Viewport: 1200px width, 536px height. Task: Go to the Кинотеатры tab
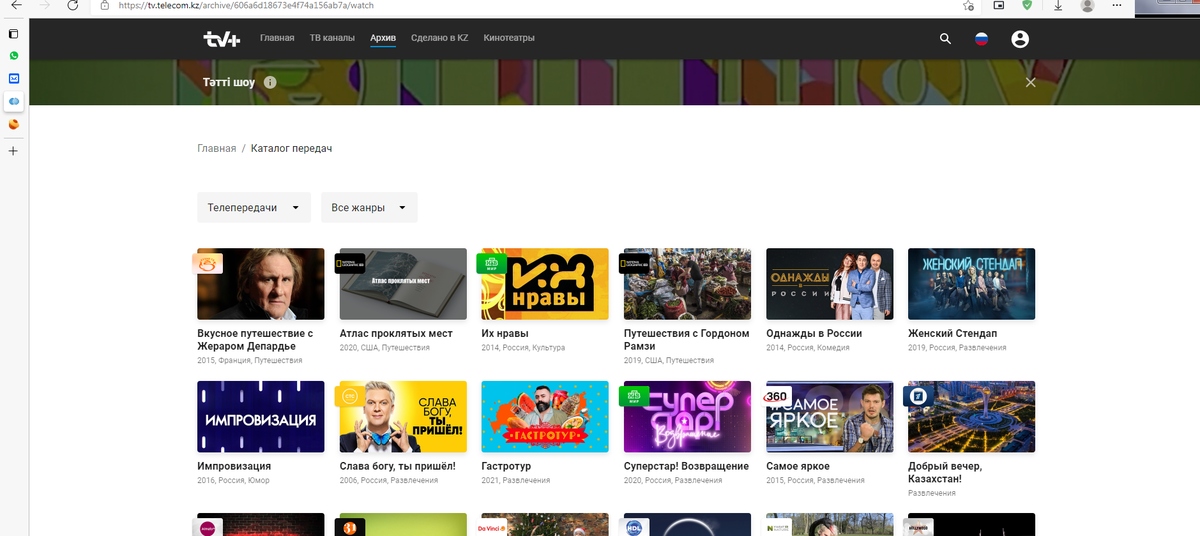pos(508,38)
